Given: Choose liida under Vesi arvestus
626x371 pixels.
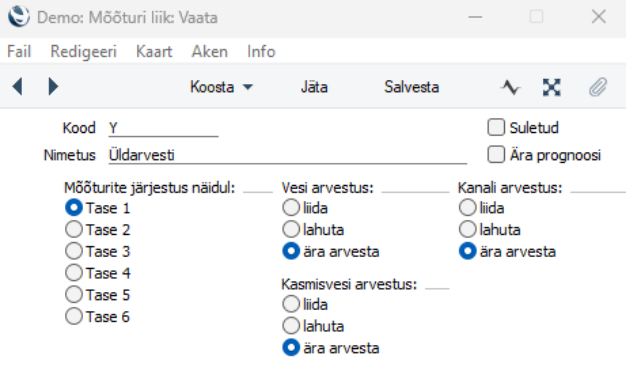Looking at the screenshot, I should pos(291,208).
